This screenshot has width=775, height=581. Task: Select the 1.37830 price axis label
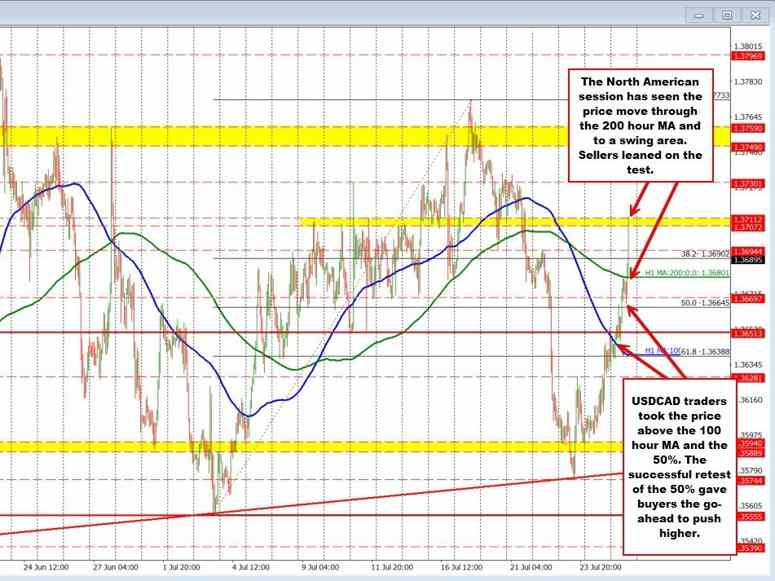click(748, 82)
